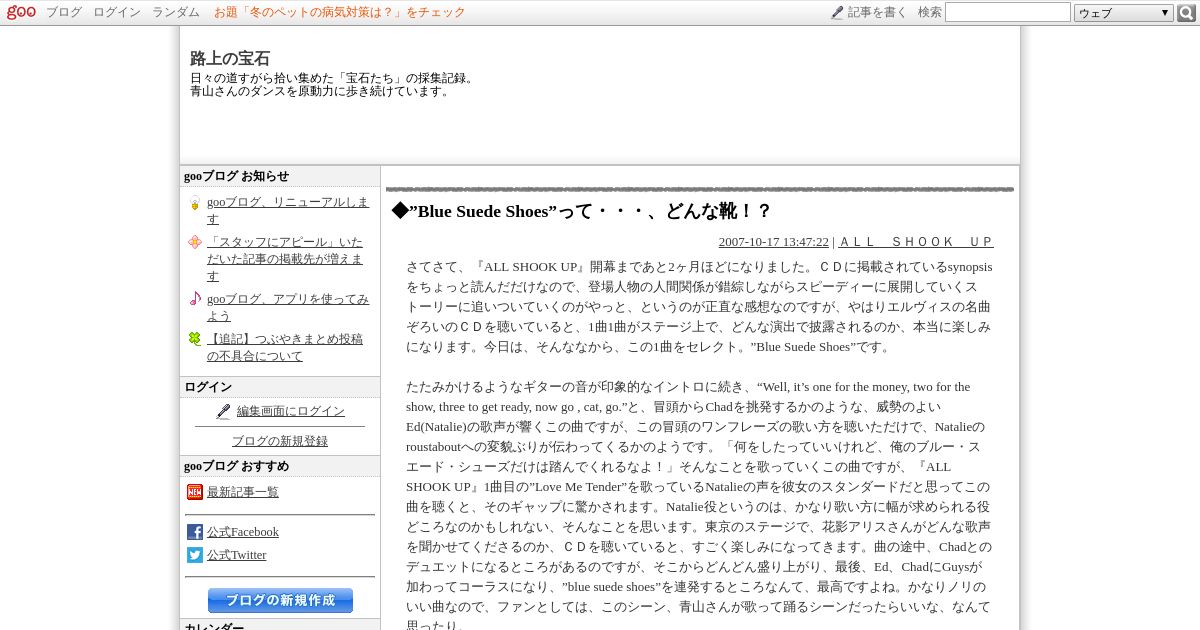
Task: Focus the 検索 text field
Action: click(x=1008, y=12)
